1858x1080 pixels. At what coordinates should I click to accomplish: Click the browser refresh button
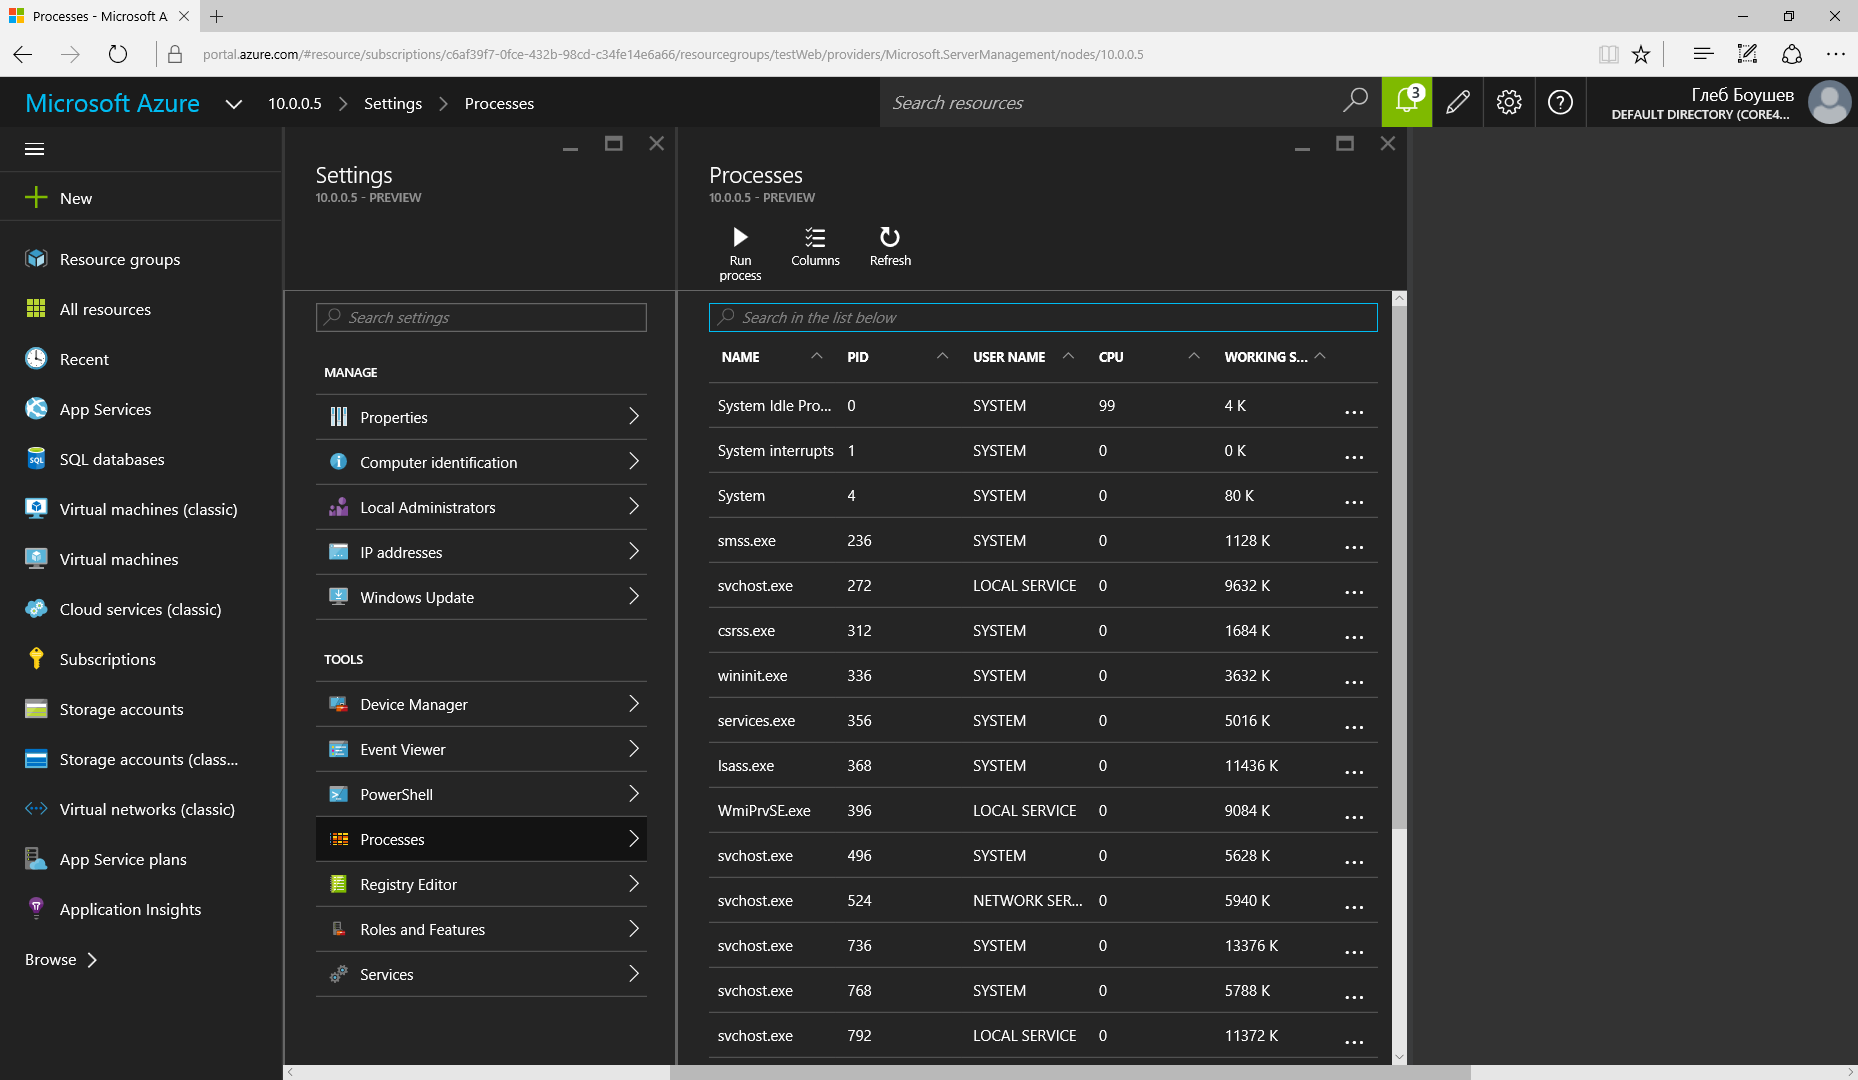point(118,54)
